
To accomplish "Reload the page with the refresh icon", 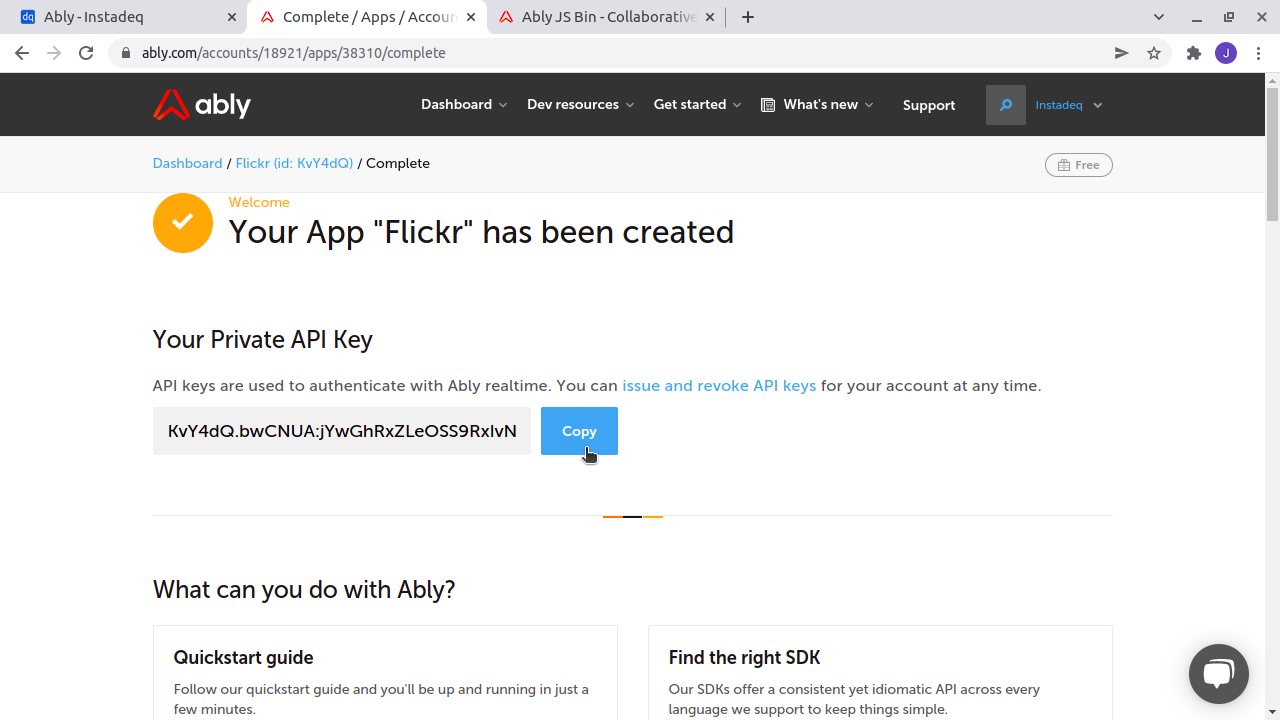I will pos(86,53).
